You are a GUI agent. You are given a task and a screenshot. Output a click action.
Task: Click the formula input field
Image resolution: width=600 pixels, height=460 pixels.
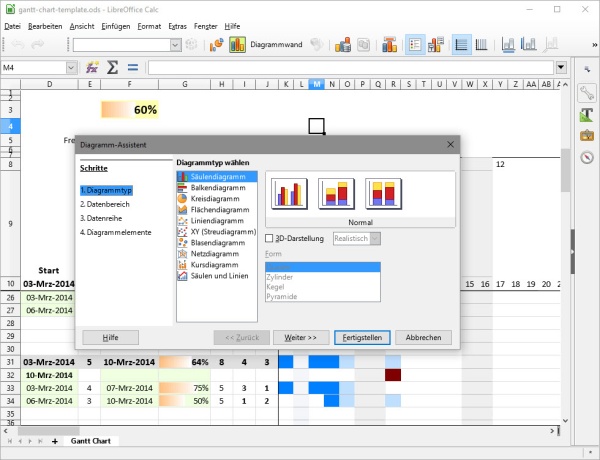(351, 68)
